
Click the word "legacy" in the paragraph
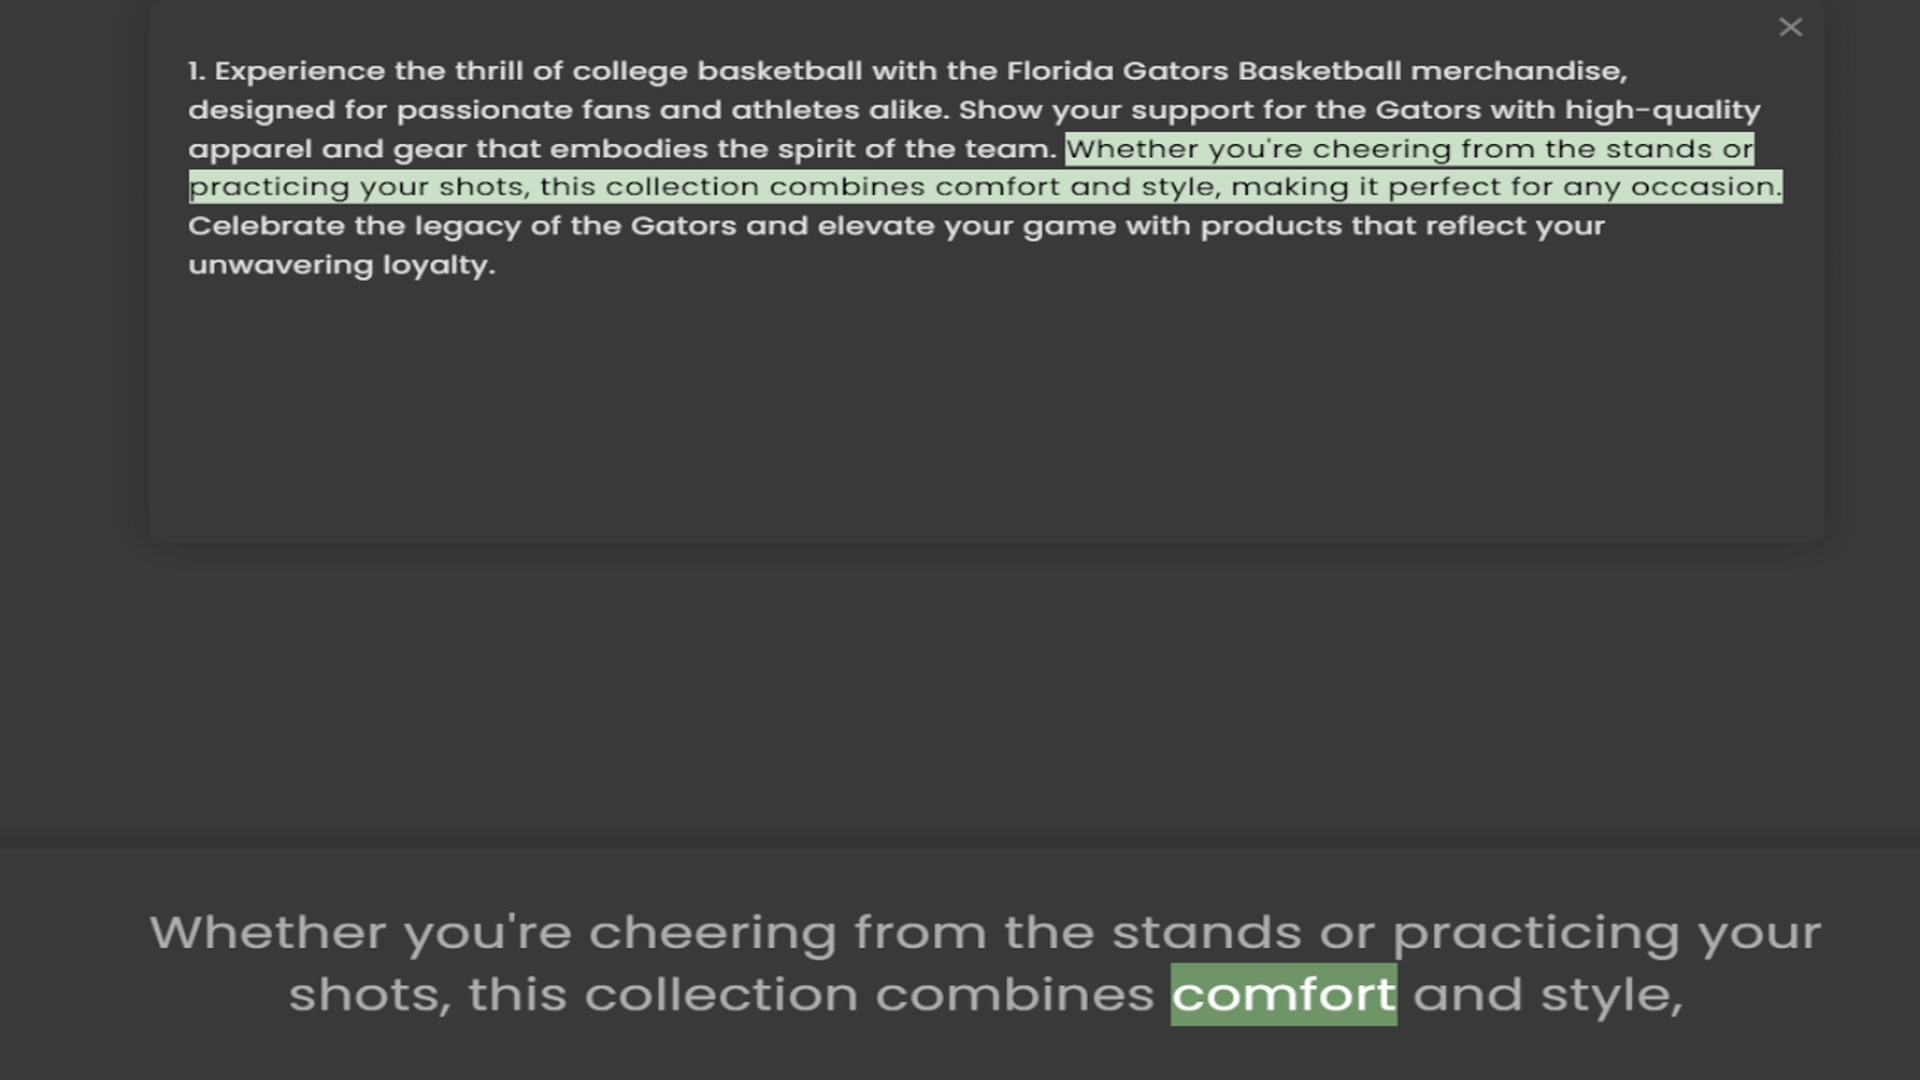click(x=467, y=227)
